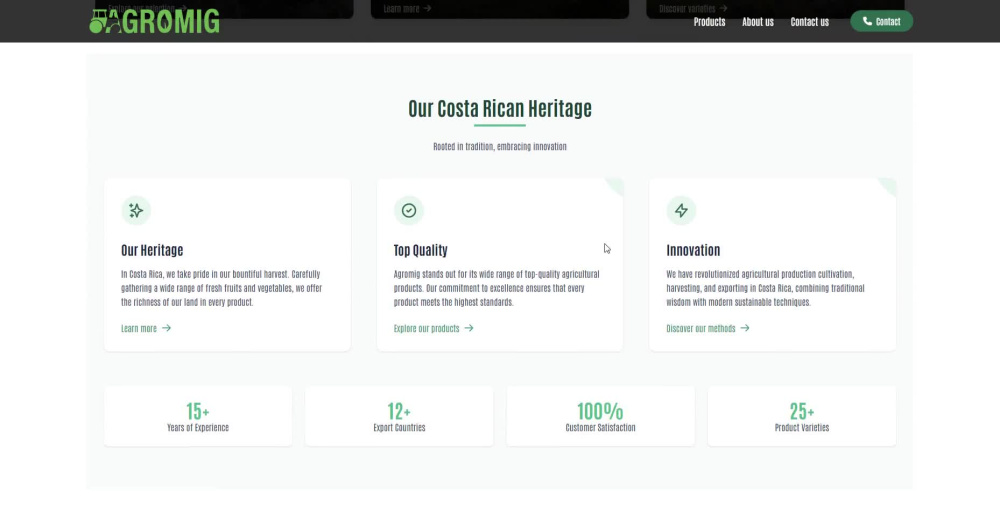This screenshot has height=519, width=1000.
Task: Click the 12+ Export Countries stat
Action: [x=399, y=416]
